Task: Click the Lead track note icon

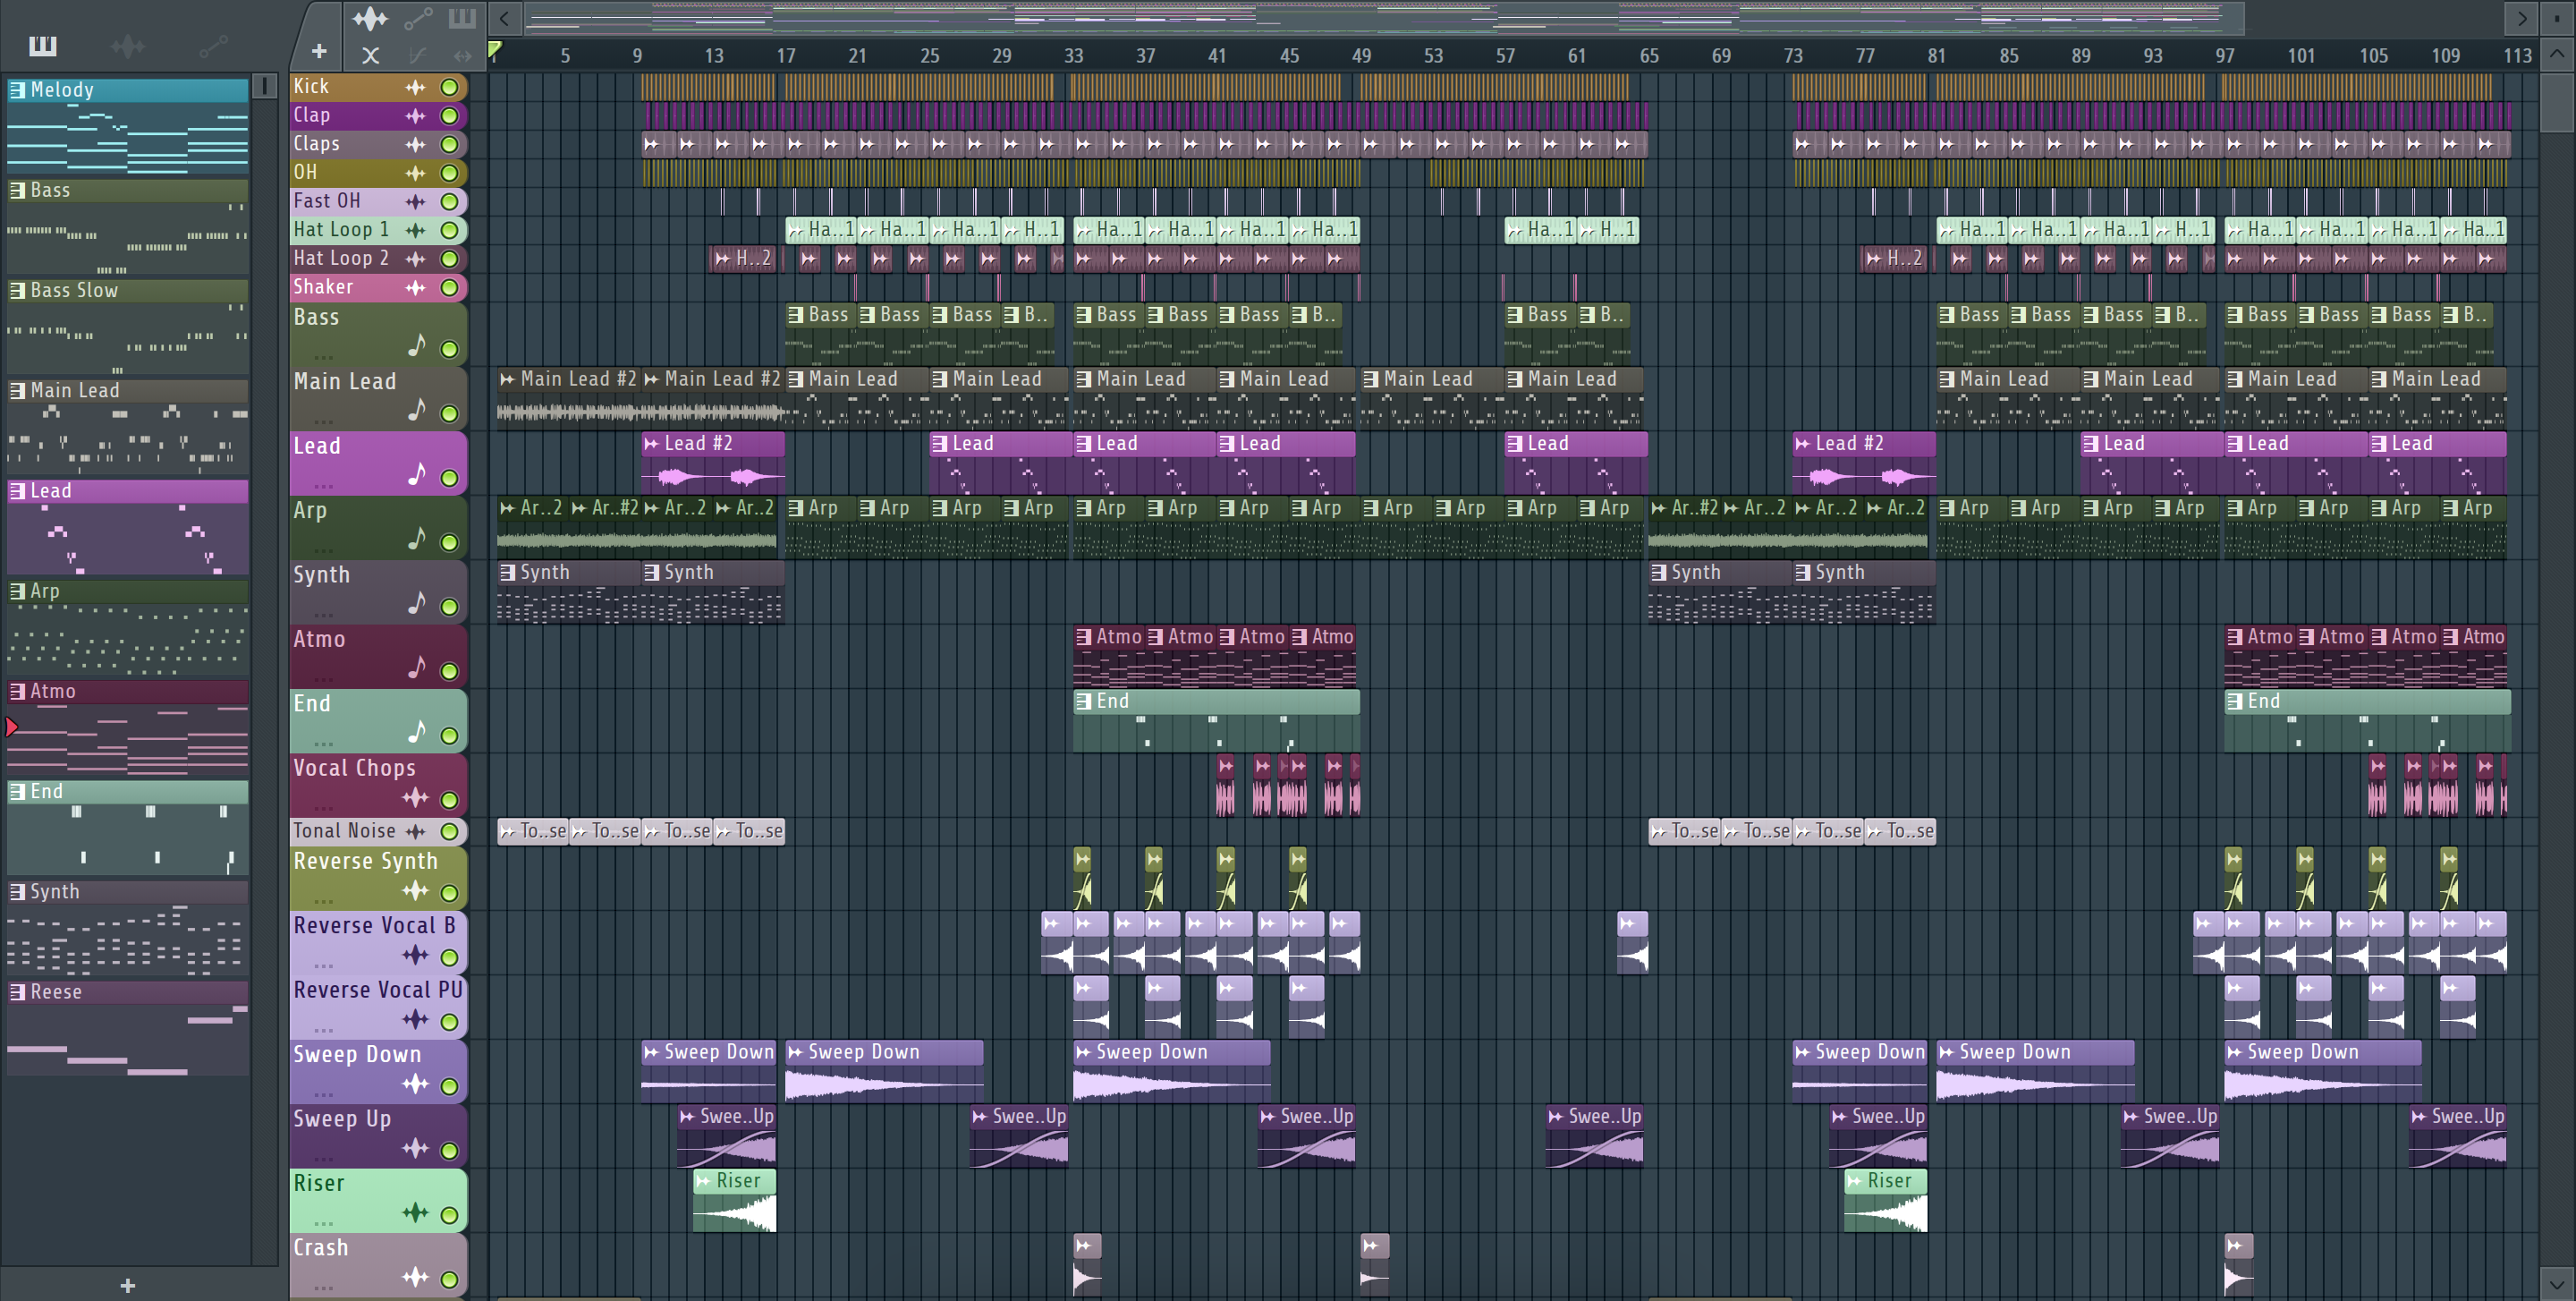Action: tap(417, 474)
